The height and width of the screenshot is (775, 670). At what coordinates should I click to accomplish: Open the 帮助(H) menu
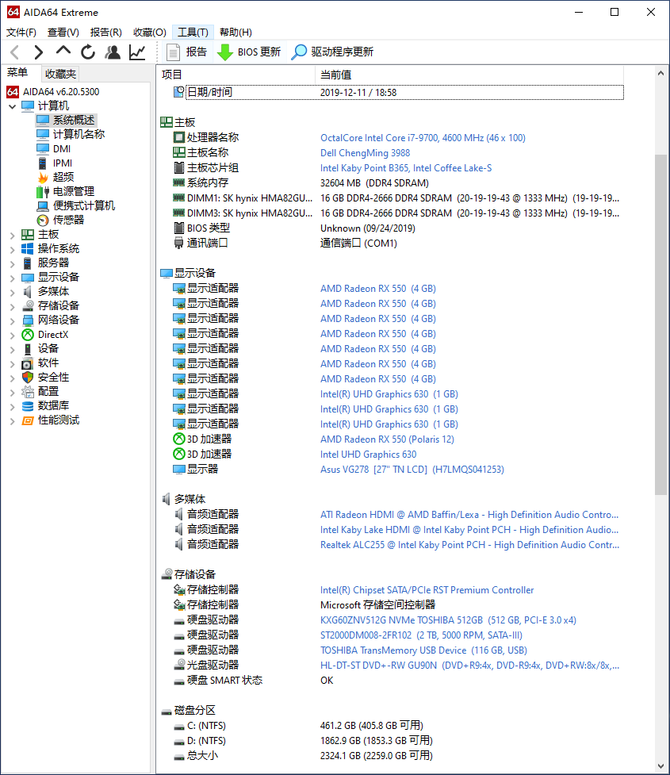pyautogui.click(x=236, y=32)
